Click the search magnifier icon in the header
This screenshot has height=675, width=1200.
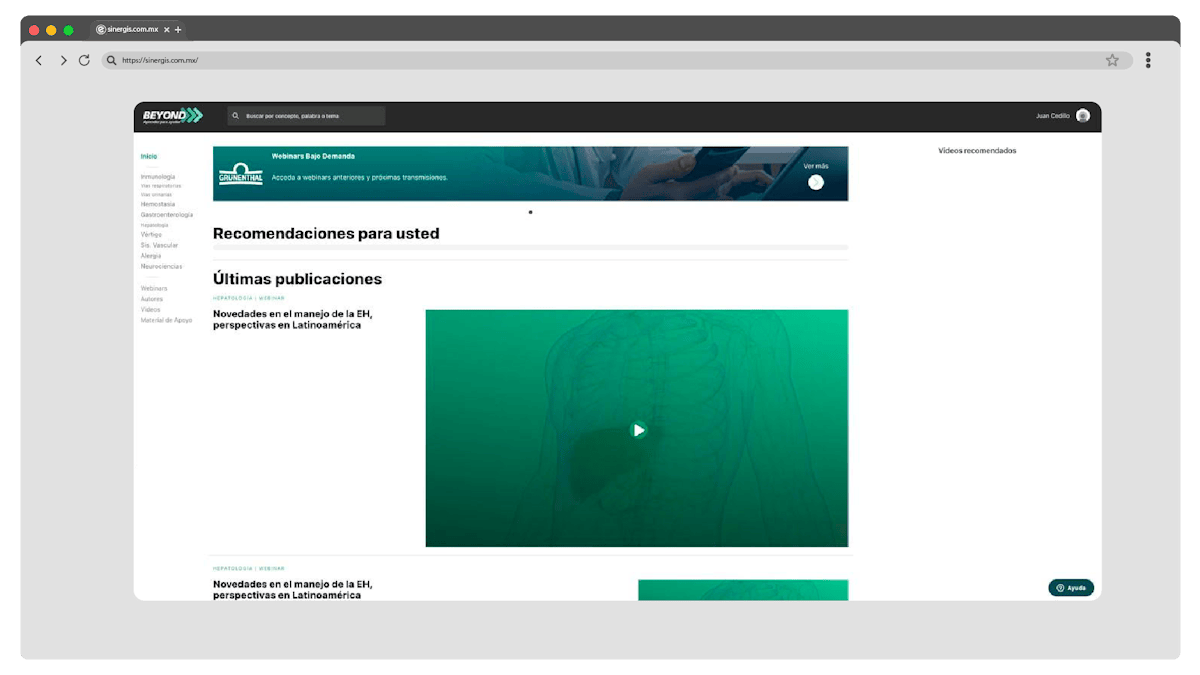point(237,115)
